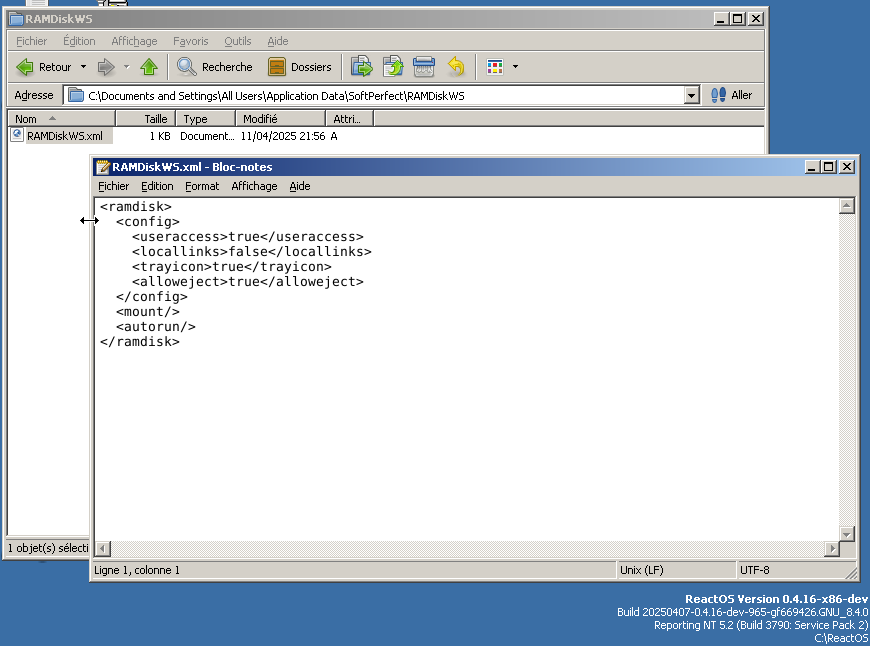
Task: Open the Aide menu in Bloc-notes
Action: (300, 186)
